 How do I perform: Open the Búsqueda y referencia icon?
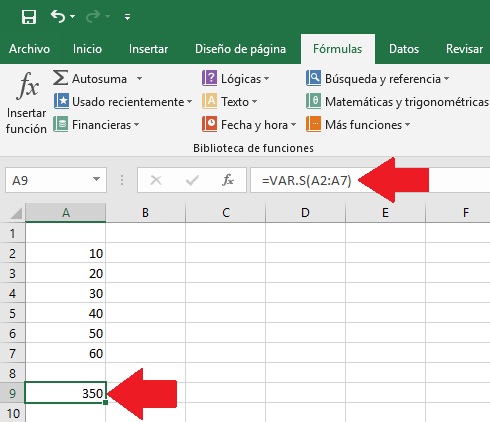[x=314, y=78]
